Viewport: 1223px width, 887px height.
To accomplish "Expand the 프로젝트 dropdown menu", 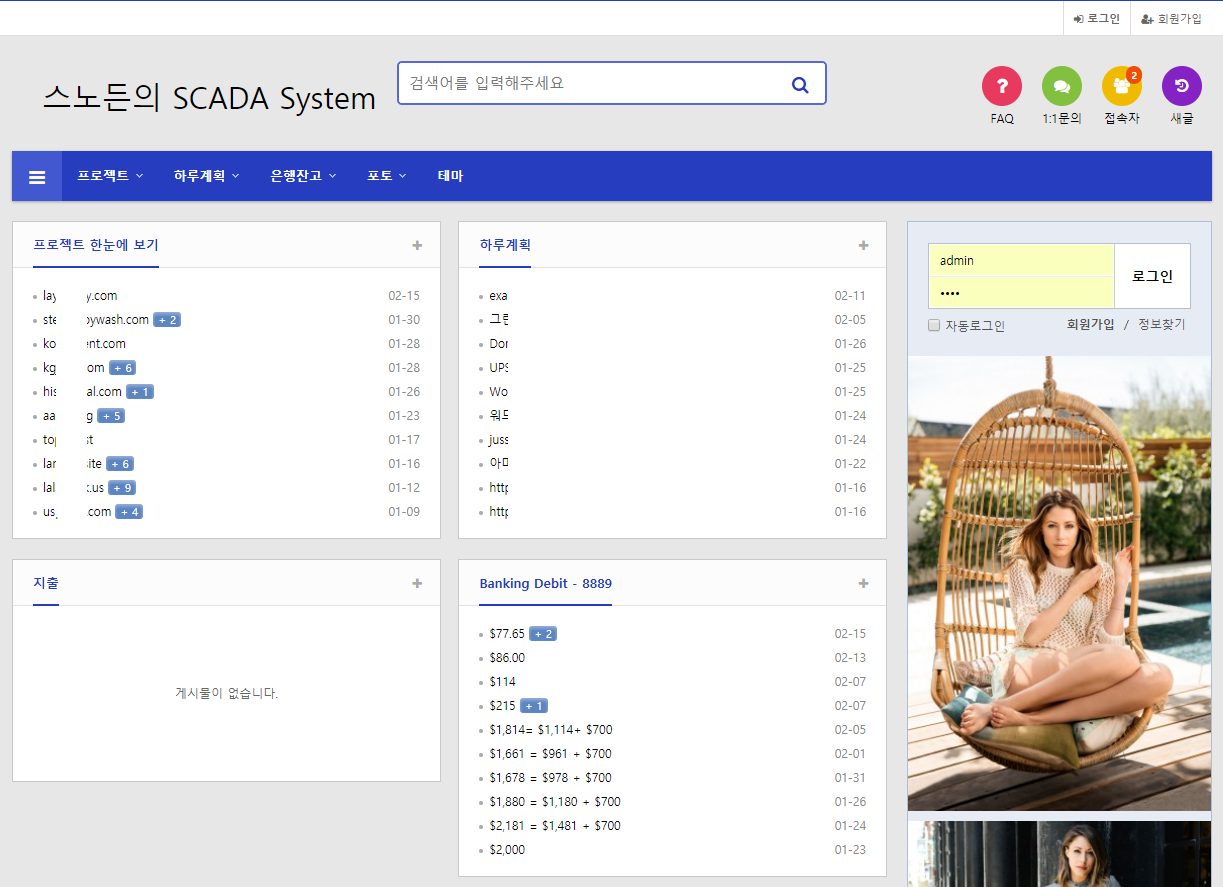I will (x=109, y=176).
